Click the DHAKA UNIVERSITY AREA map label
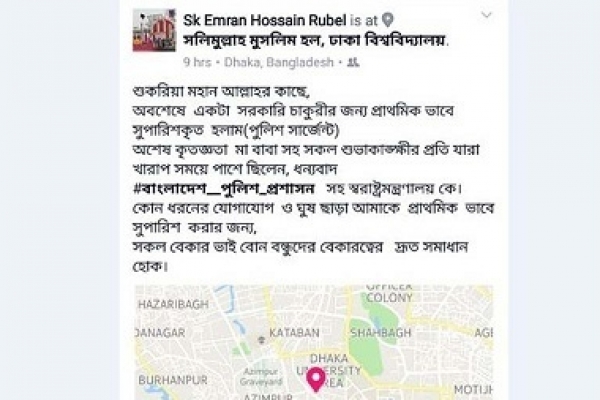Viewport: 600px width, 400px height. tap(329, 370)
